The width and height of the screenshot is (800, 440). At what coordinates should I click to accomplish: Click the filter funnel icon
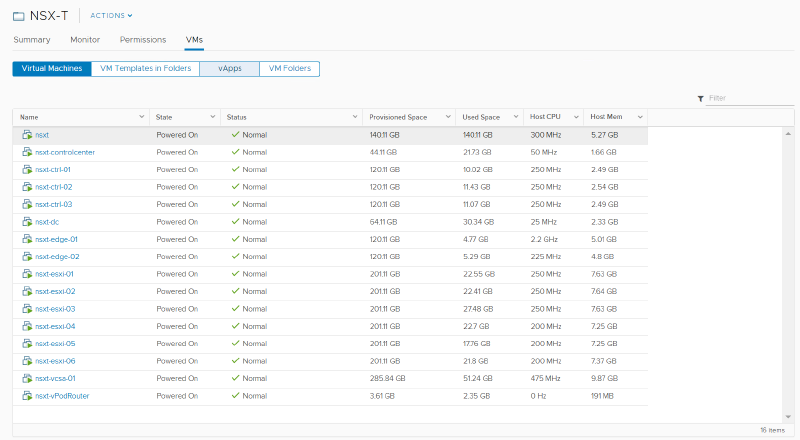(x=701, y=99)
